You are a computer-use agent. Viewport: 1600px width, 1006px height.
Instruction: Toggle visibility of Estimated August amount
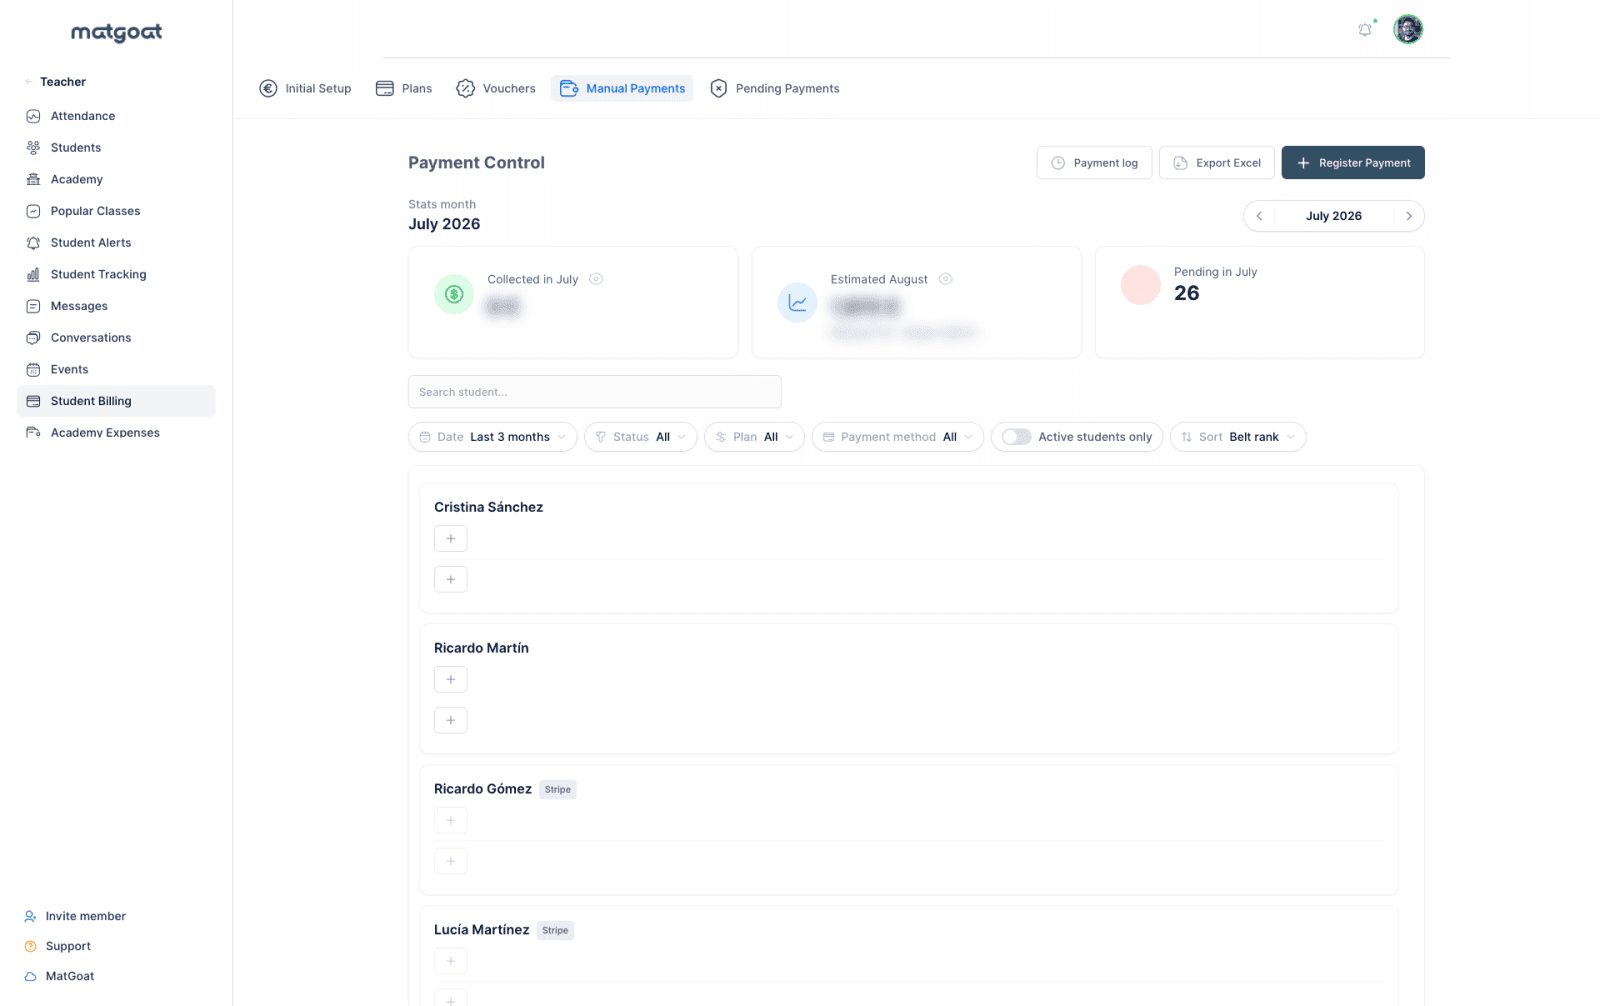pyautogui.click(x=945, y=279)
